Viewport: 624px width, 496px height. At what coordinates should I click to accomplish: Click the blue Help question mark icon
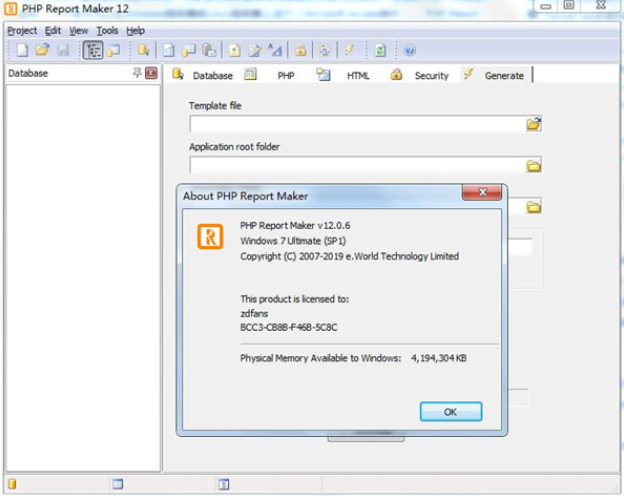click(409, 50)
